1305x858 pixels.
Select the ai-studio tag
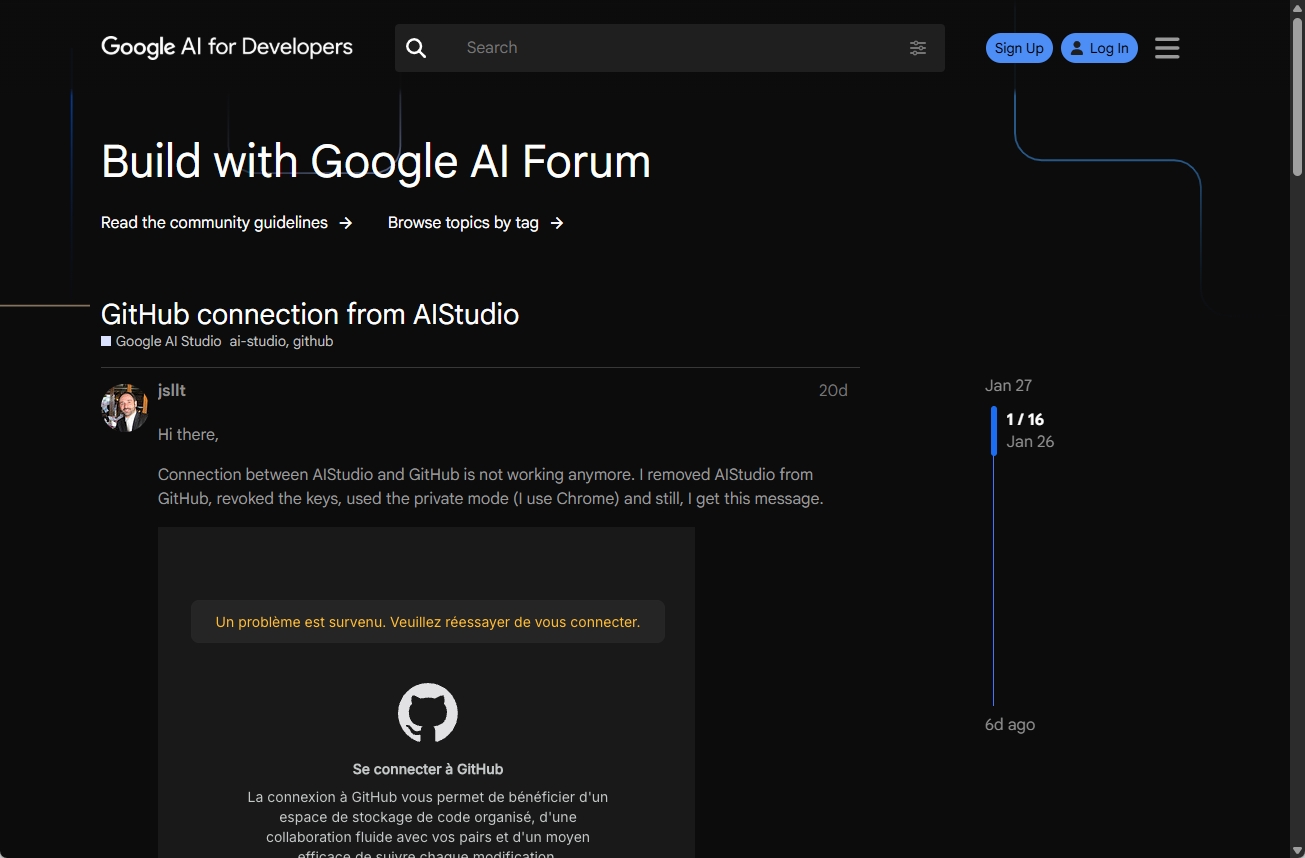[x=258, y=342]
